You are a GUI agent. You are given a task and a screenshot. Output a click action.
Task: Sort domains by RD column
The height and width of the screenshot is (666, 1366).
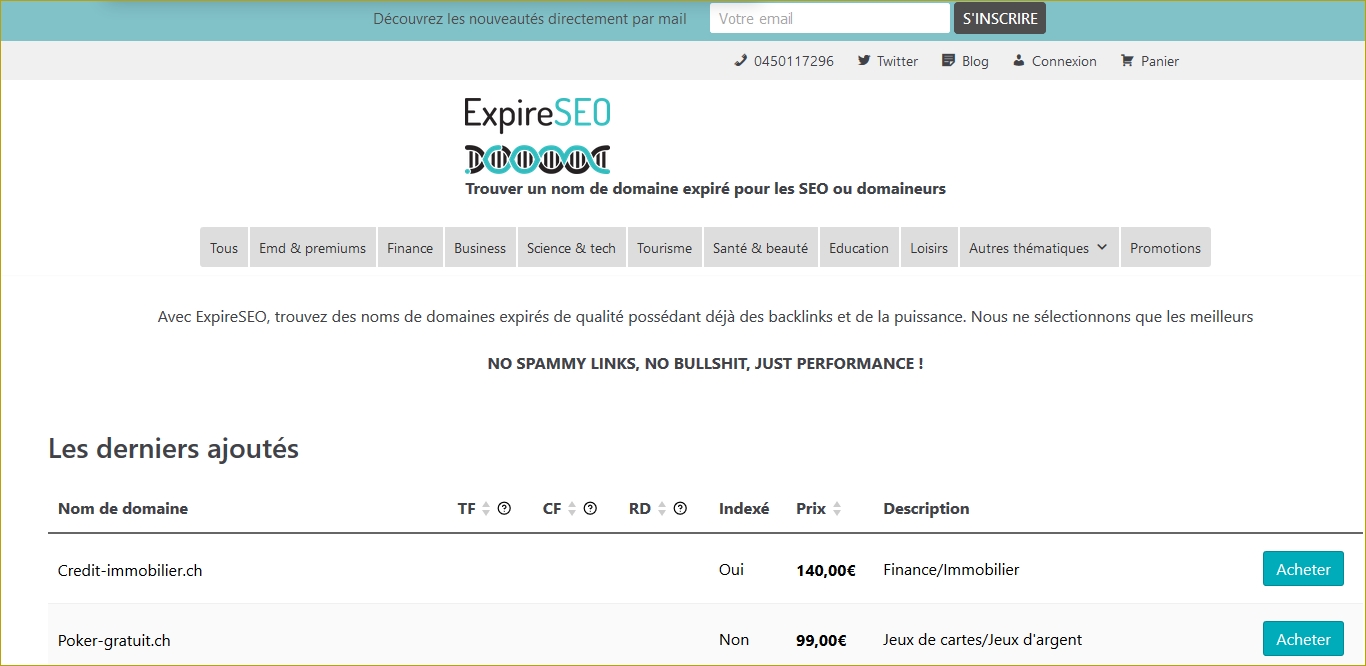point(660,508)
